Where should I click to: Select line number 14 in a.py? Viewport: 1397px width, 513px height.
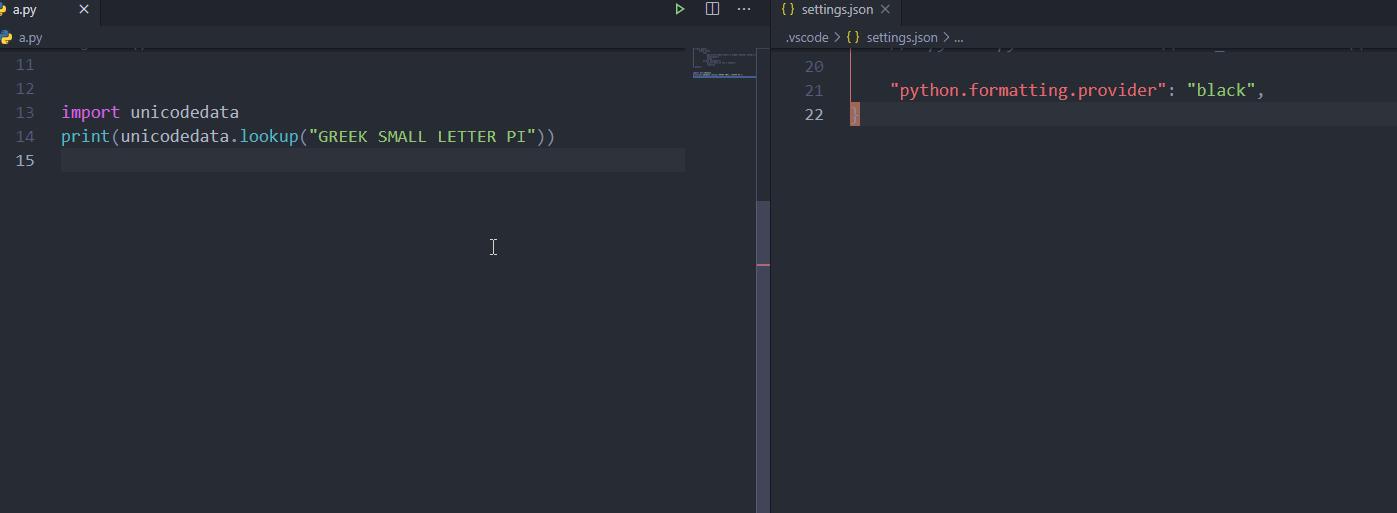(25, 136)
